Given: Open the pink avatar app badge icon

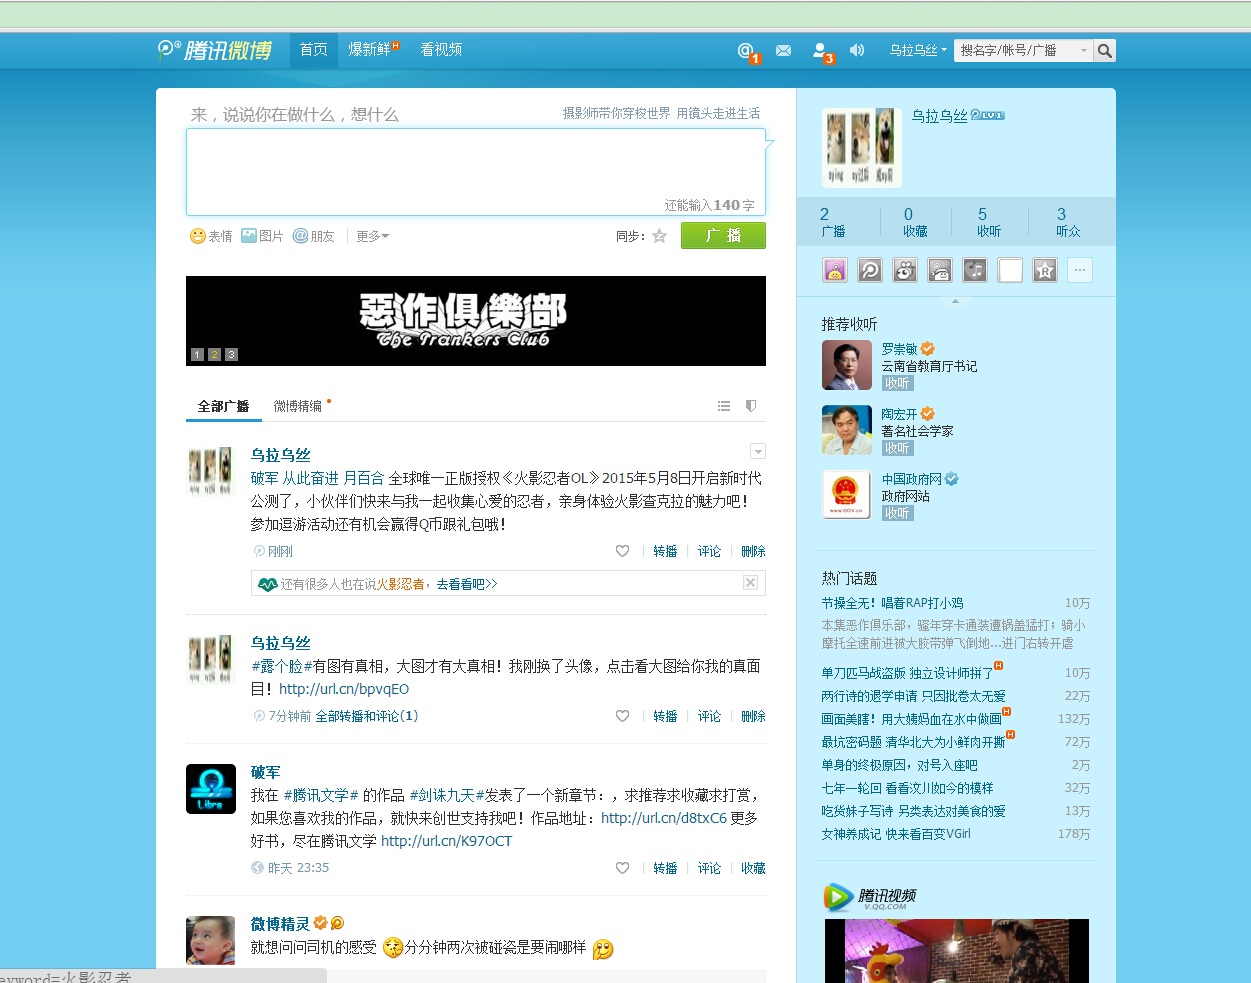Looking at the screenshot, I should (x=835, y=270).
